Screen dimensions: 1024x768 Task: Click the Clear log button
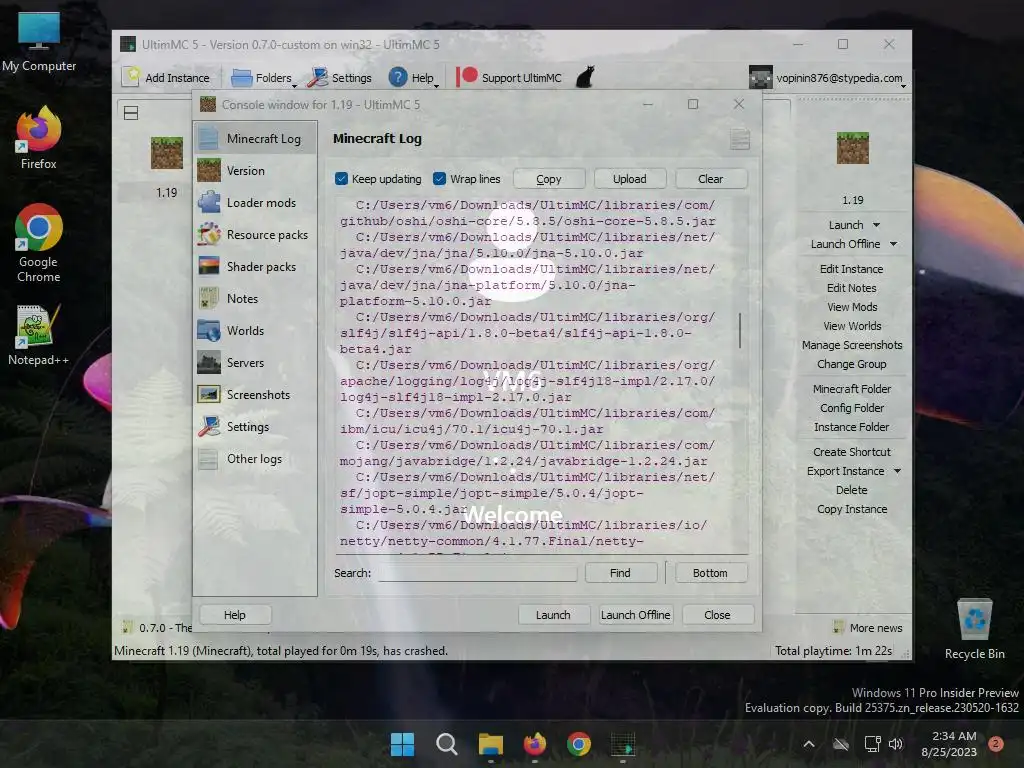tap(711, 179)
